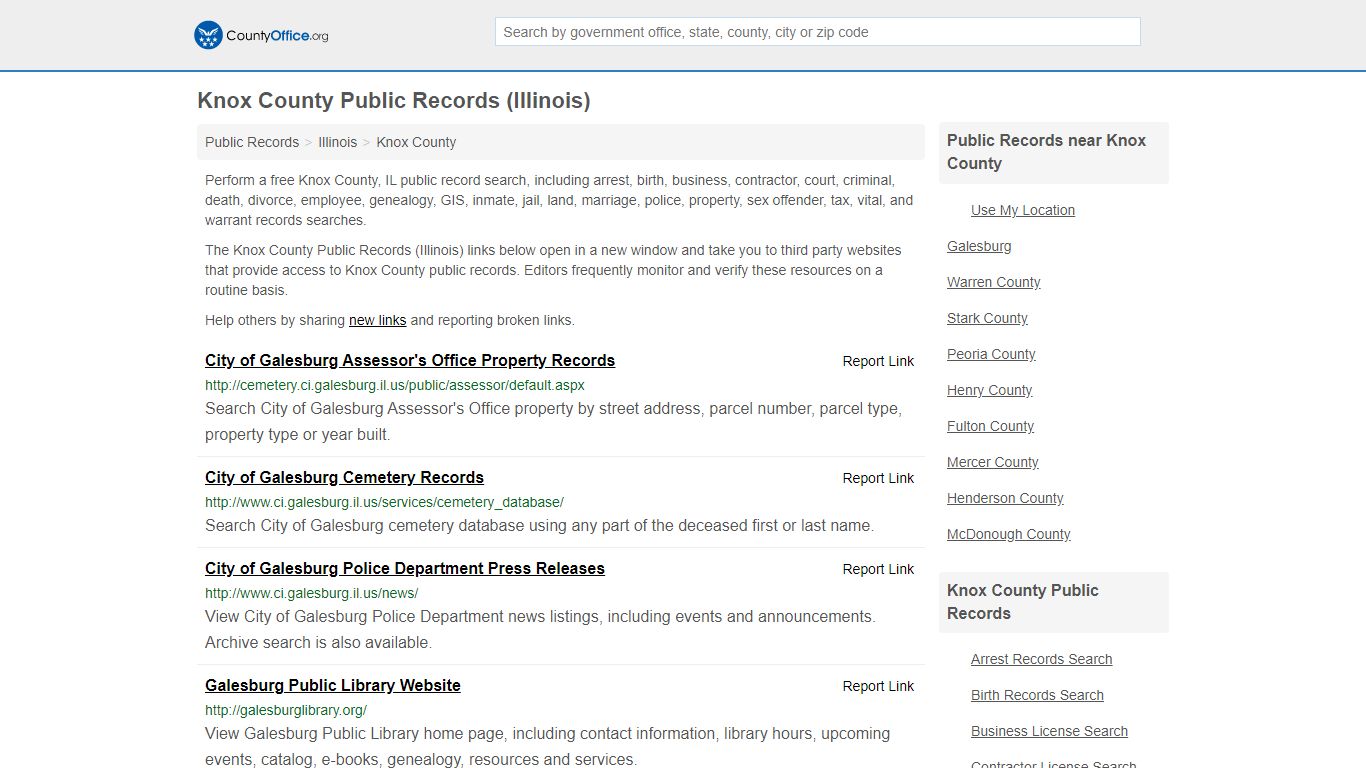1366x768 pixels.
Task: Open Arrest Records Search link
Action: (1041, 659)
